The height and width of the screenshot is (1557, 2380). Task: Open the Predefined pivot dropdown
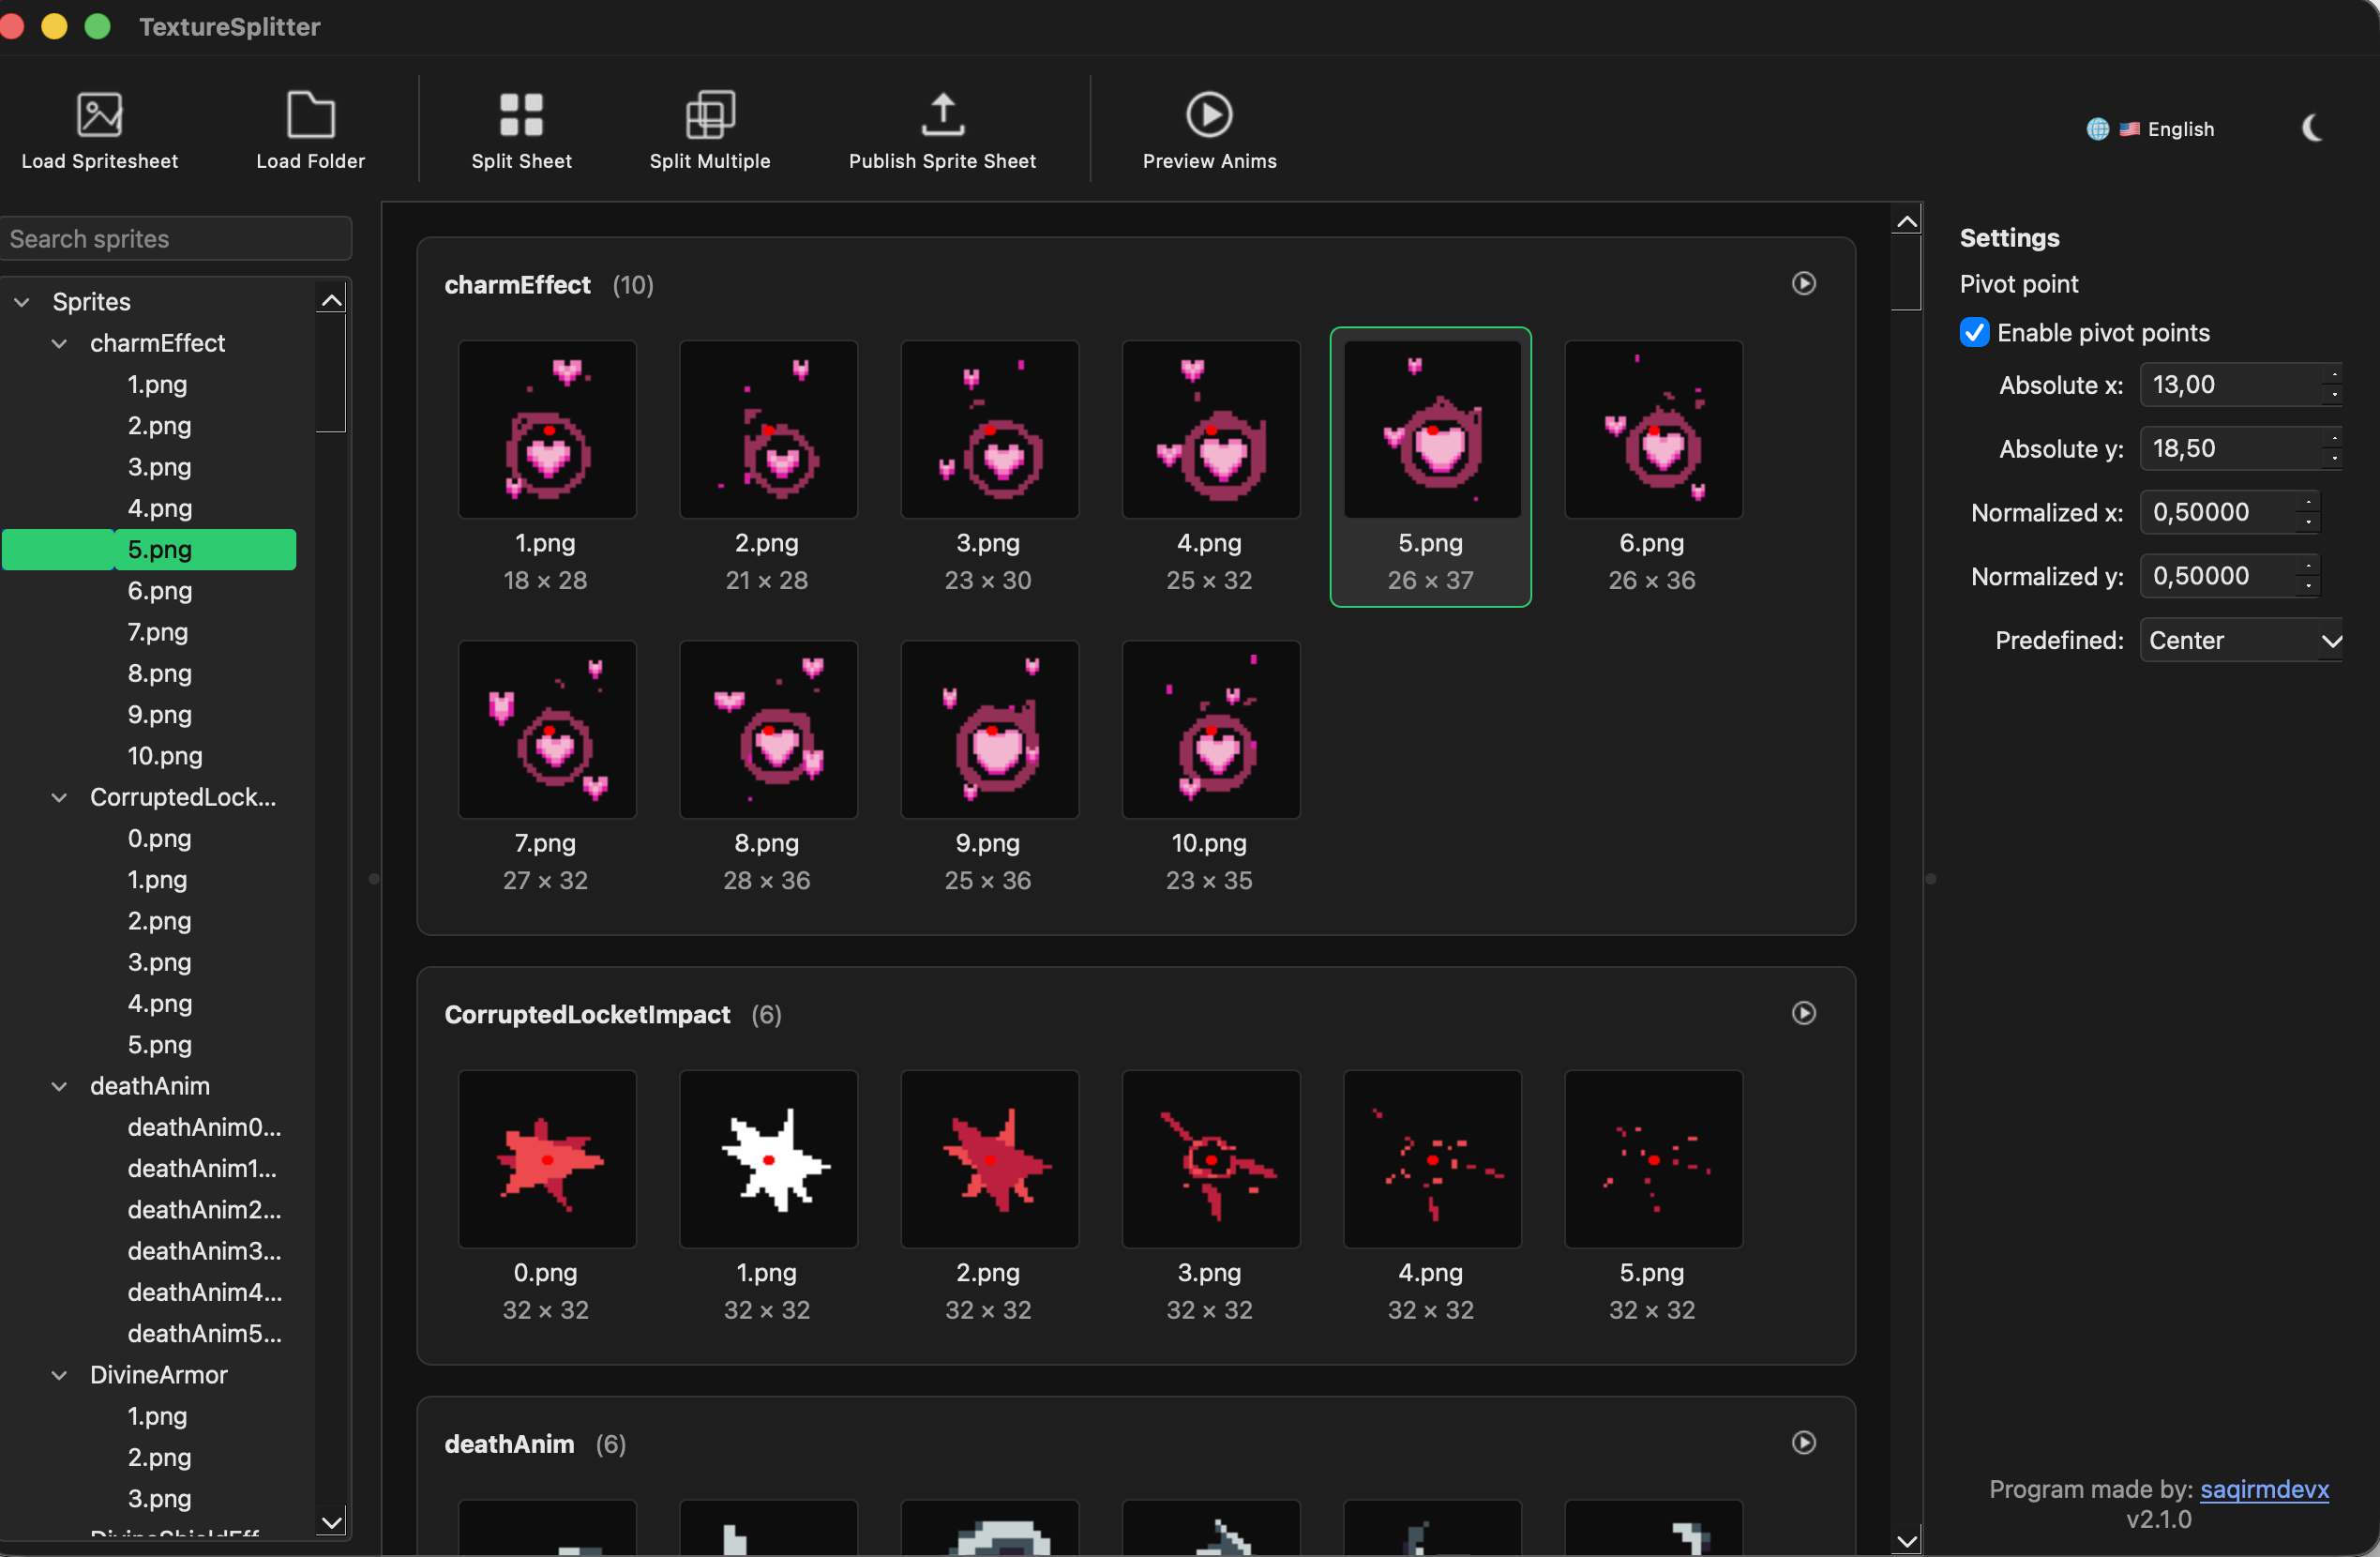point(2240,640)
